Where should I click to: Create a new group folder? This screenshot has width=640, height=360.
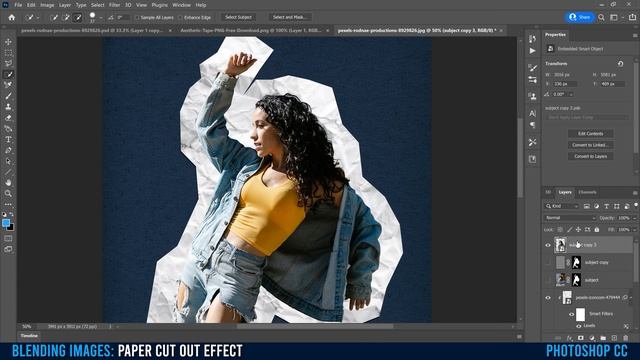(x=603, y=338)
